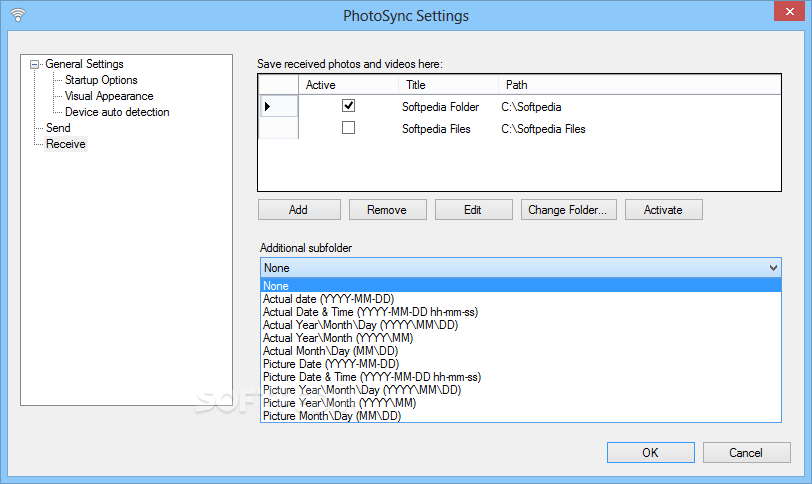Screen dimensions: 812x484
Task: Collapse the Additional subfolder dropdown arrow
Action: 773,268
